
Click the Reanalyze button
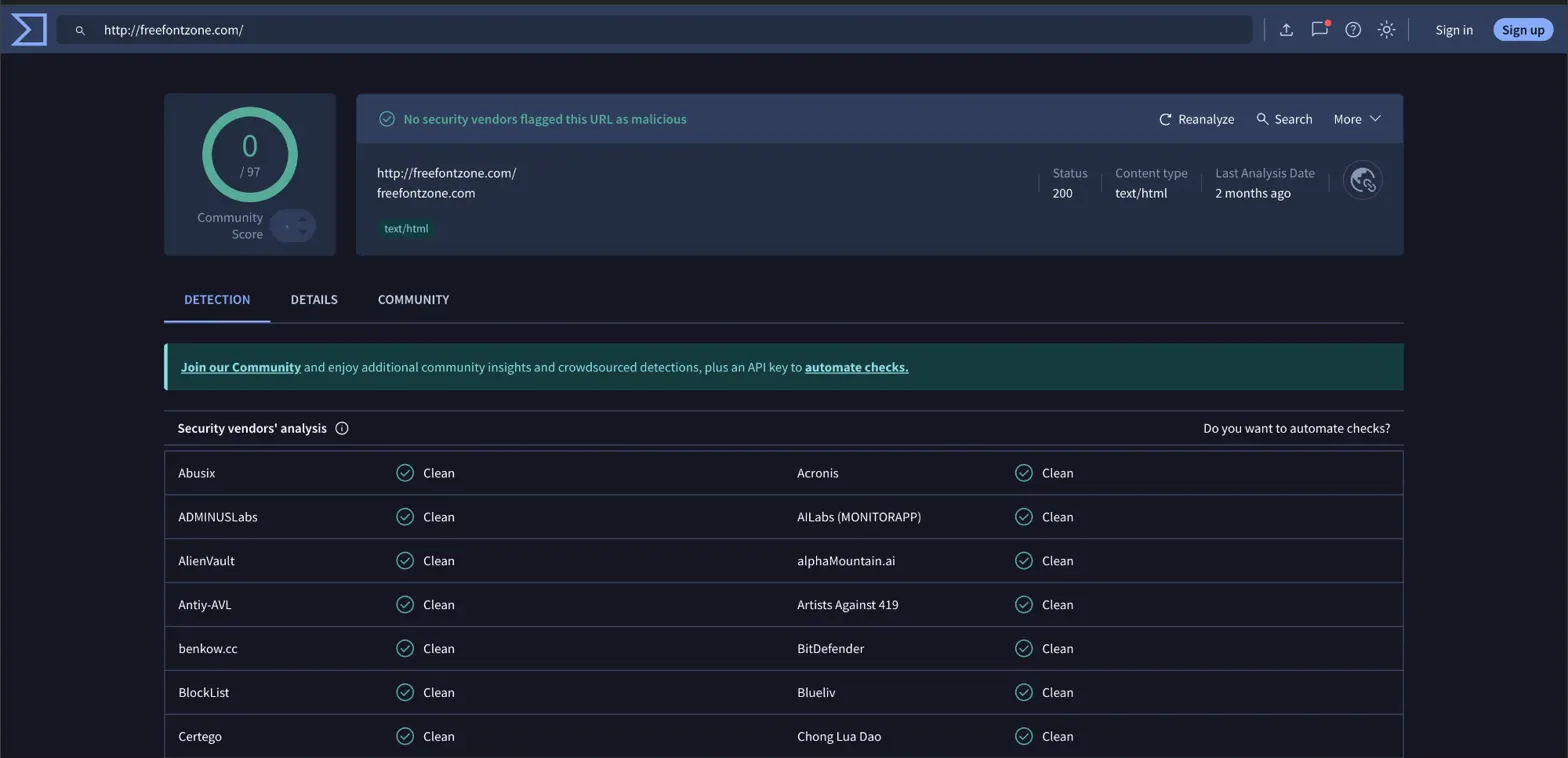click(1196, 119)
